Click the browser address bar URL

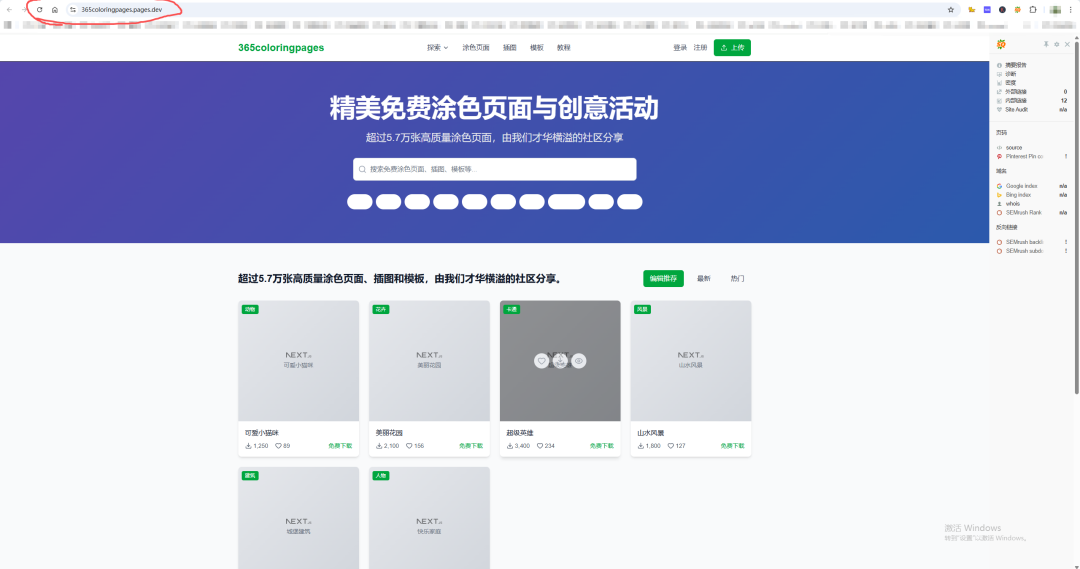click(122, 10)
